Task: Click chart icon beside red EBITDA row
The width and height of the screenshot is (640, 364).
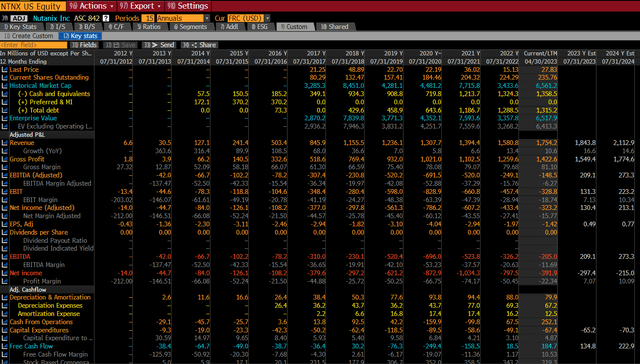Action: (x=4, y=257)
